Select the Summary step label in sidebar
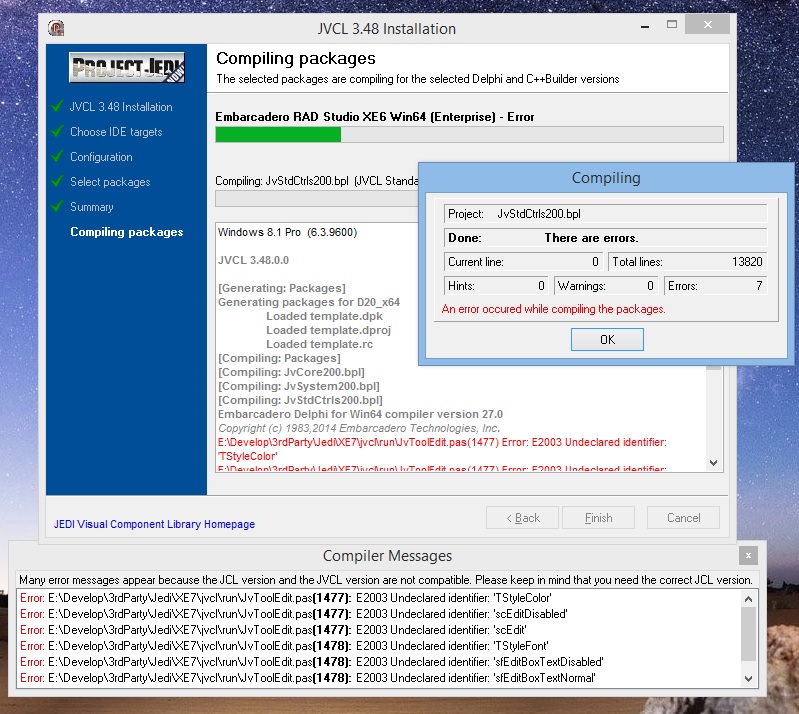This screenshot has width=799, height=714. coord(91,207)
